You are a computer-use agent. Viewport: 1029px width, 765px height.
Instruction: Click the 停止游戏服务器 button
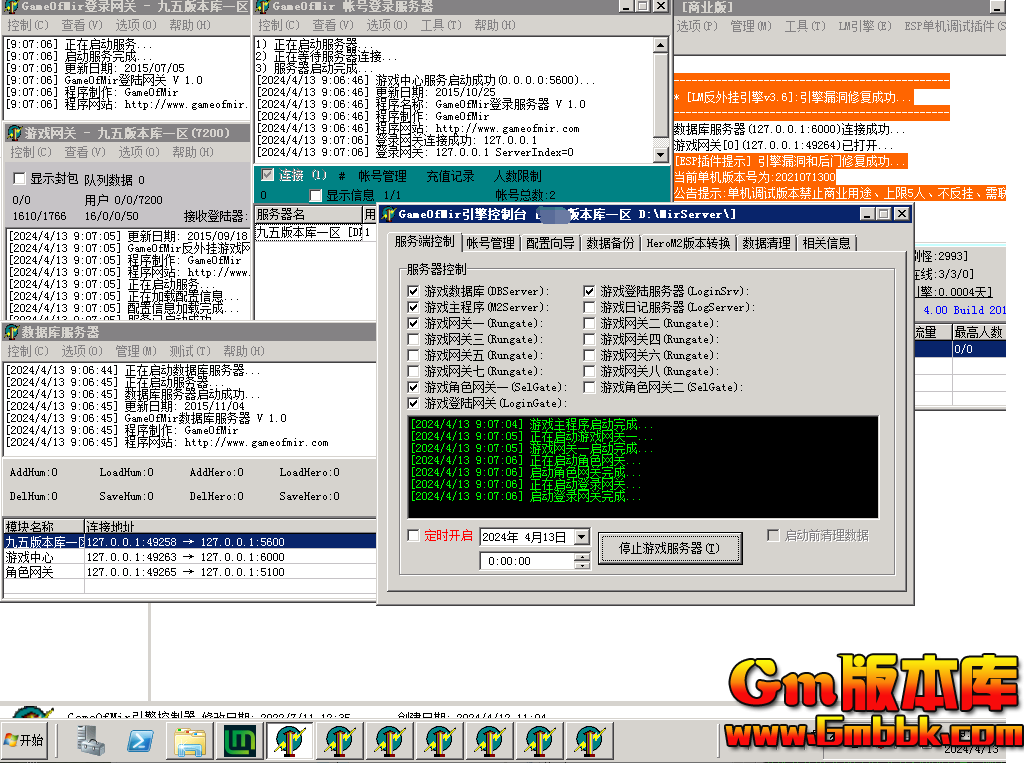tap(670, 548)
